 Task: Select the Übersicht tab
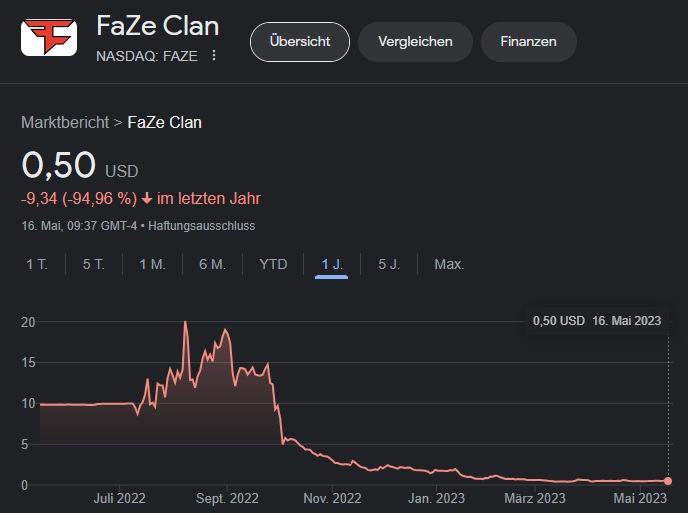(x=300, y=42)
